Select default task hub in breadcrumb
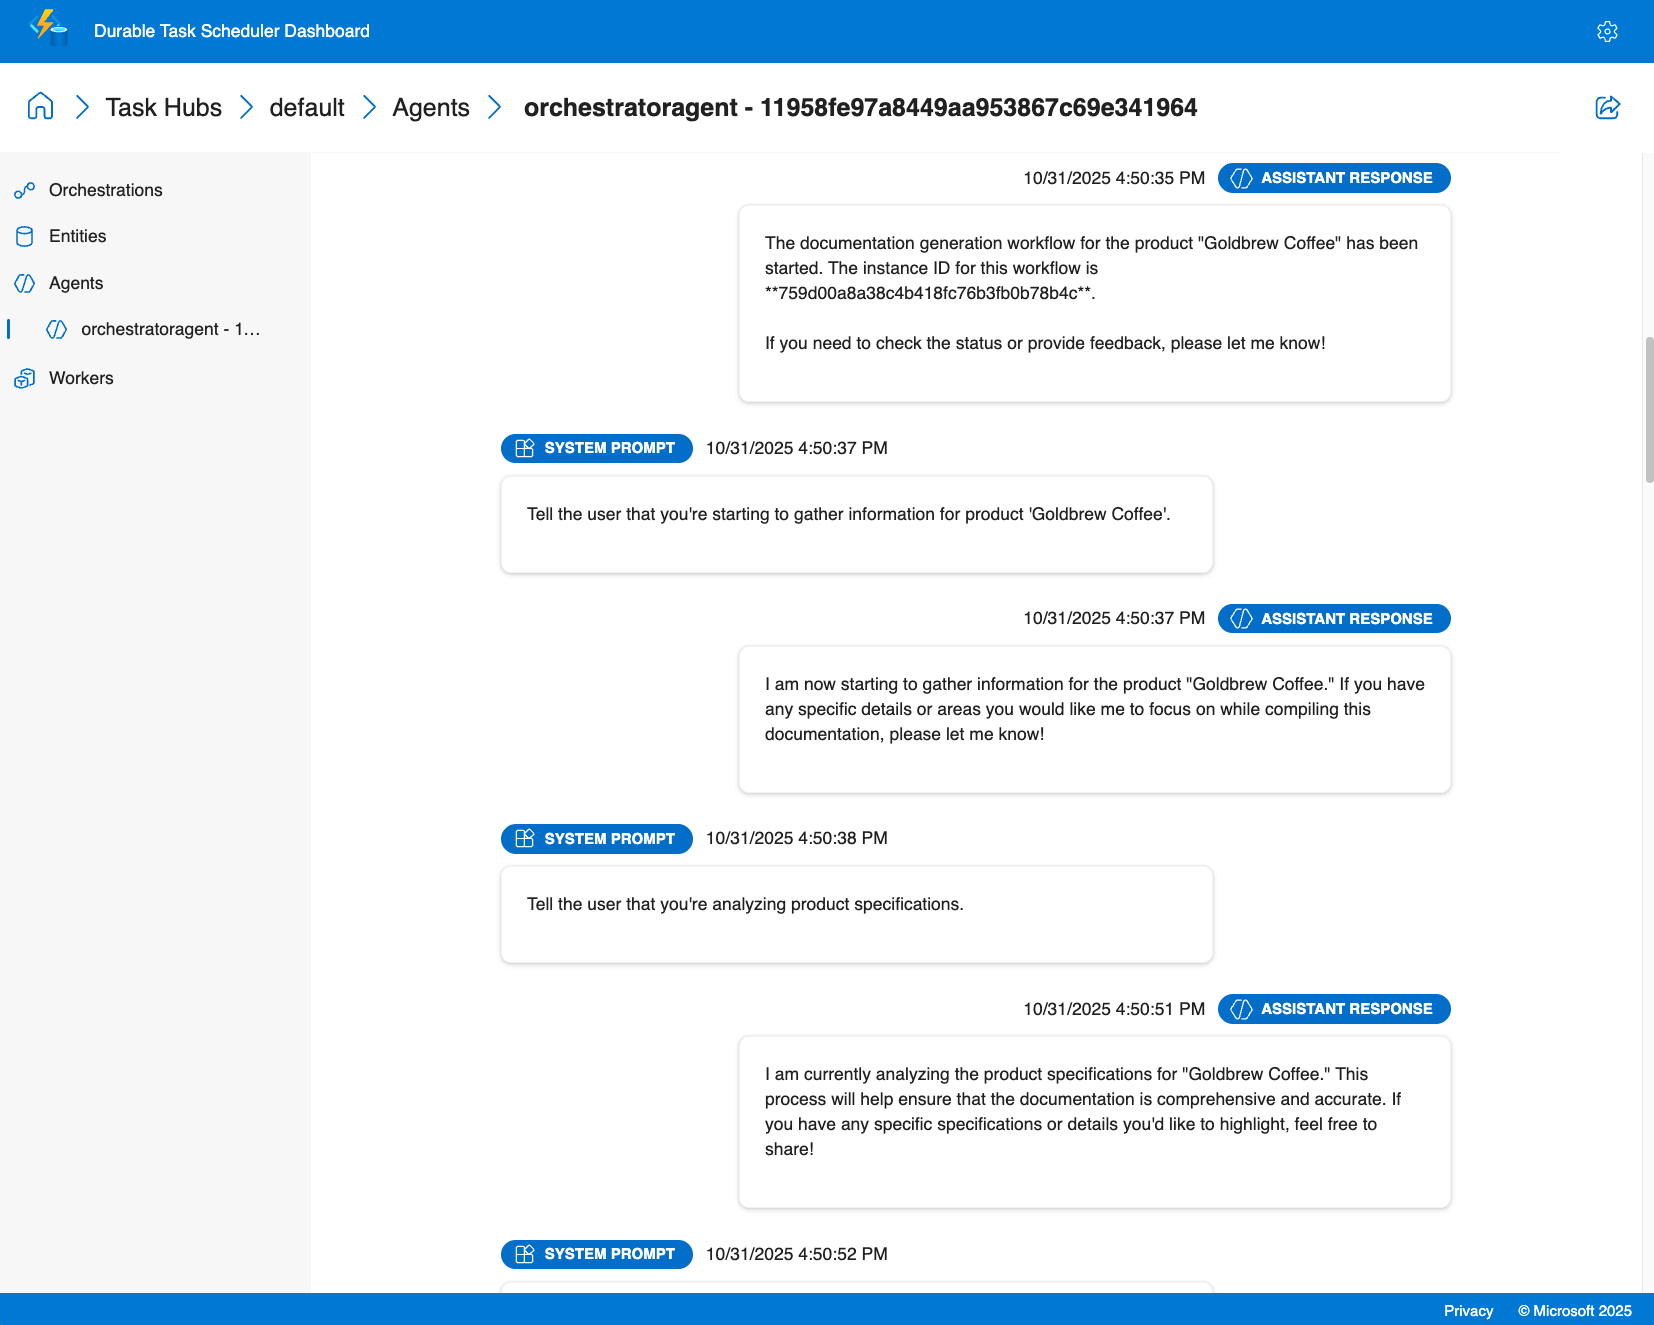 (x=307, y=107)
